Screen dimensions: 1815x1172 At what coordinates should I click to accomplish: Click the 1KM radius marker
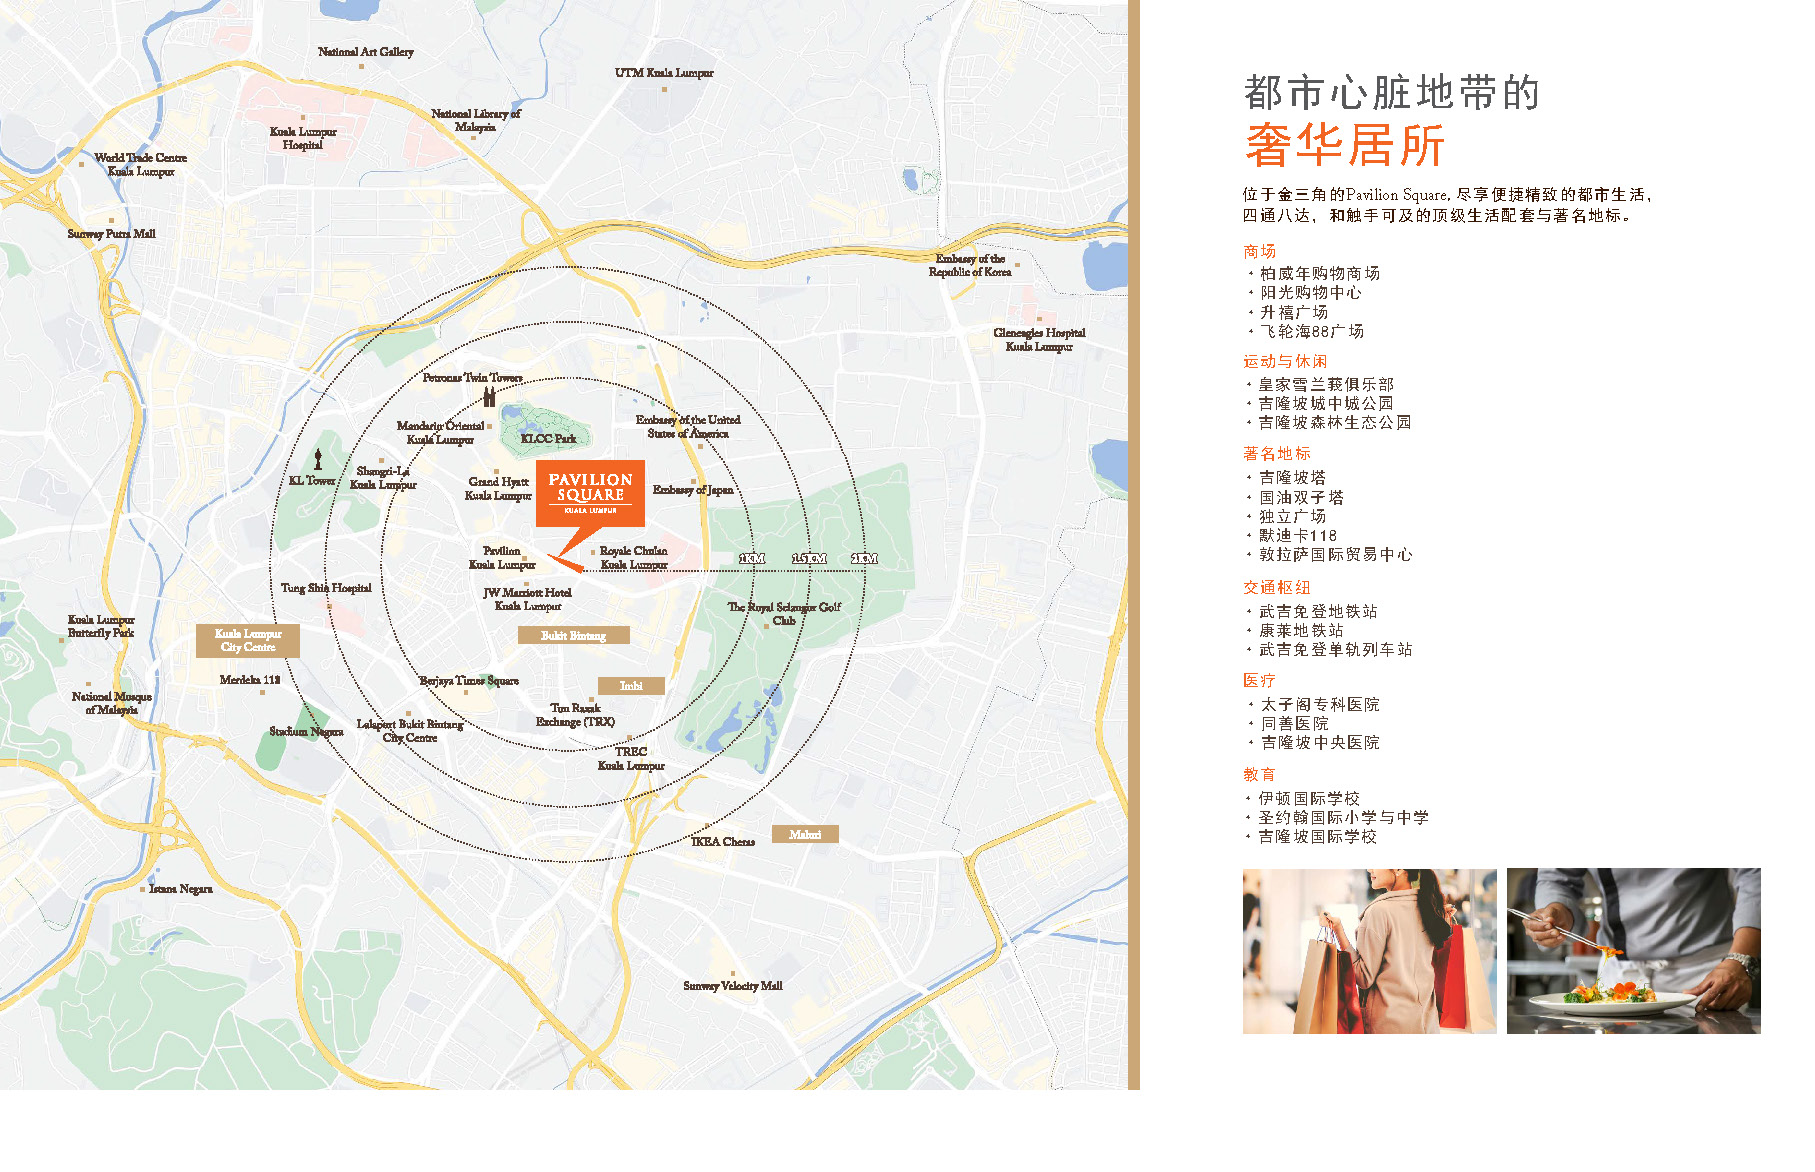pyautogui.click(x=752, y=558)
